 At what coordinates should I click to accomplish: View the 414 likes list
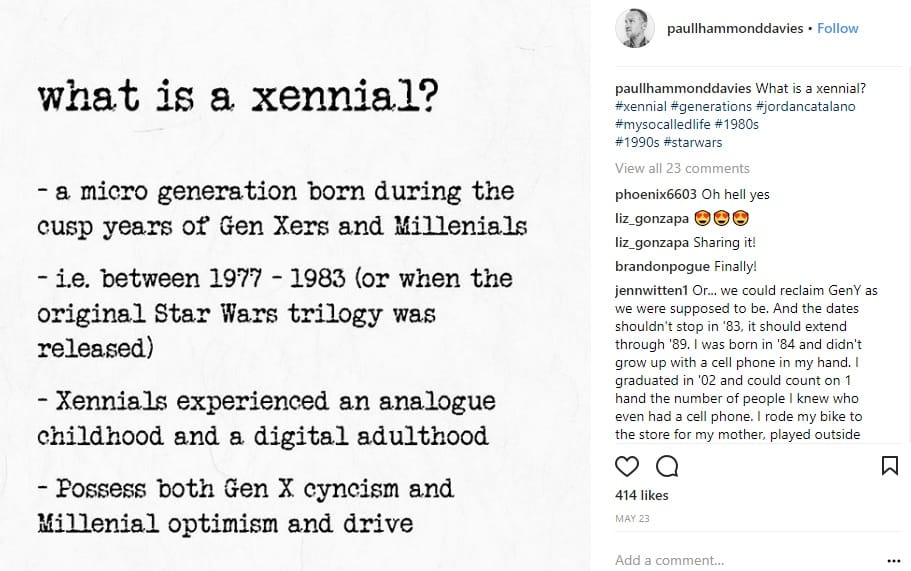(641, 495)
